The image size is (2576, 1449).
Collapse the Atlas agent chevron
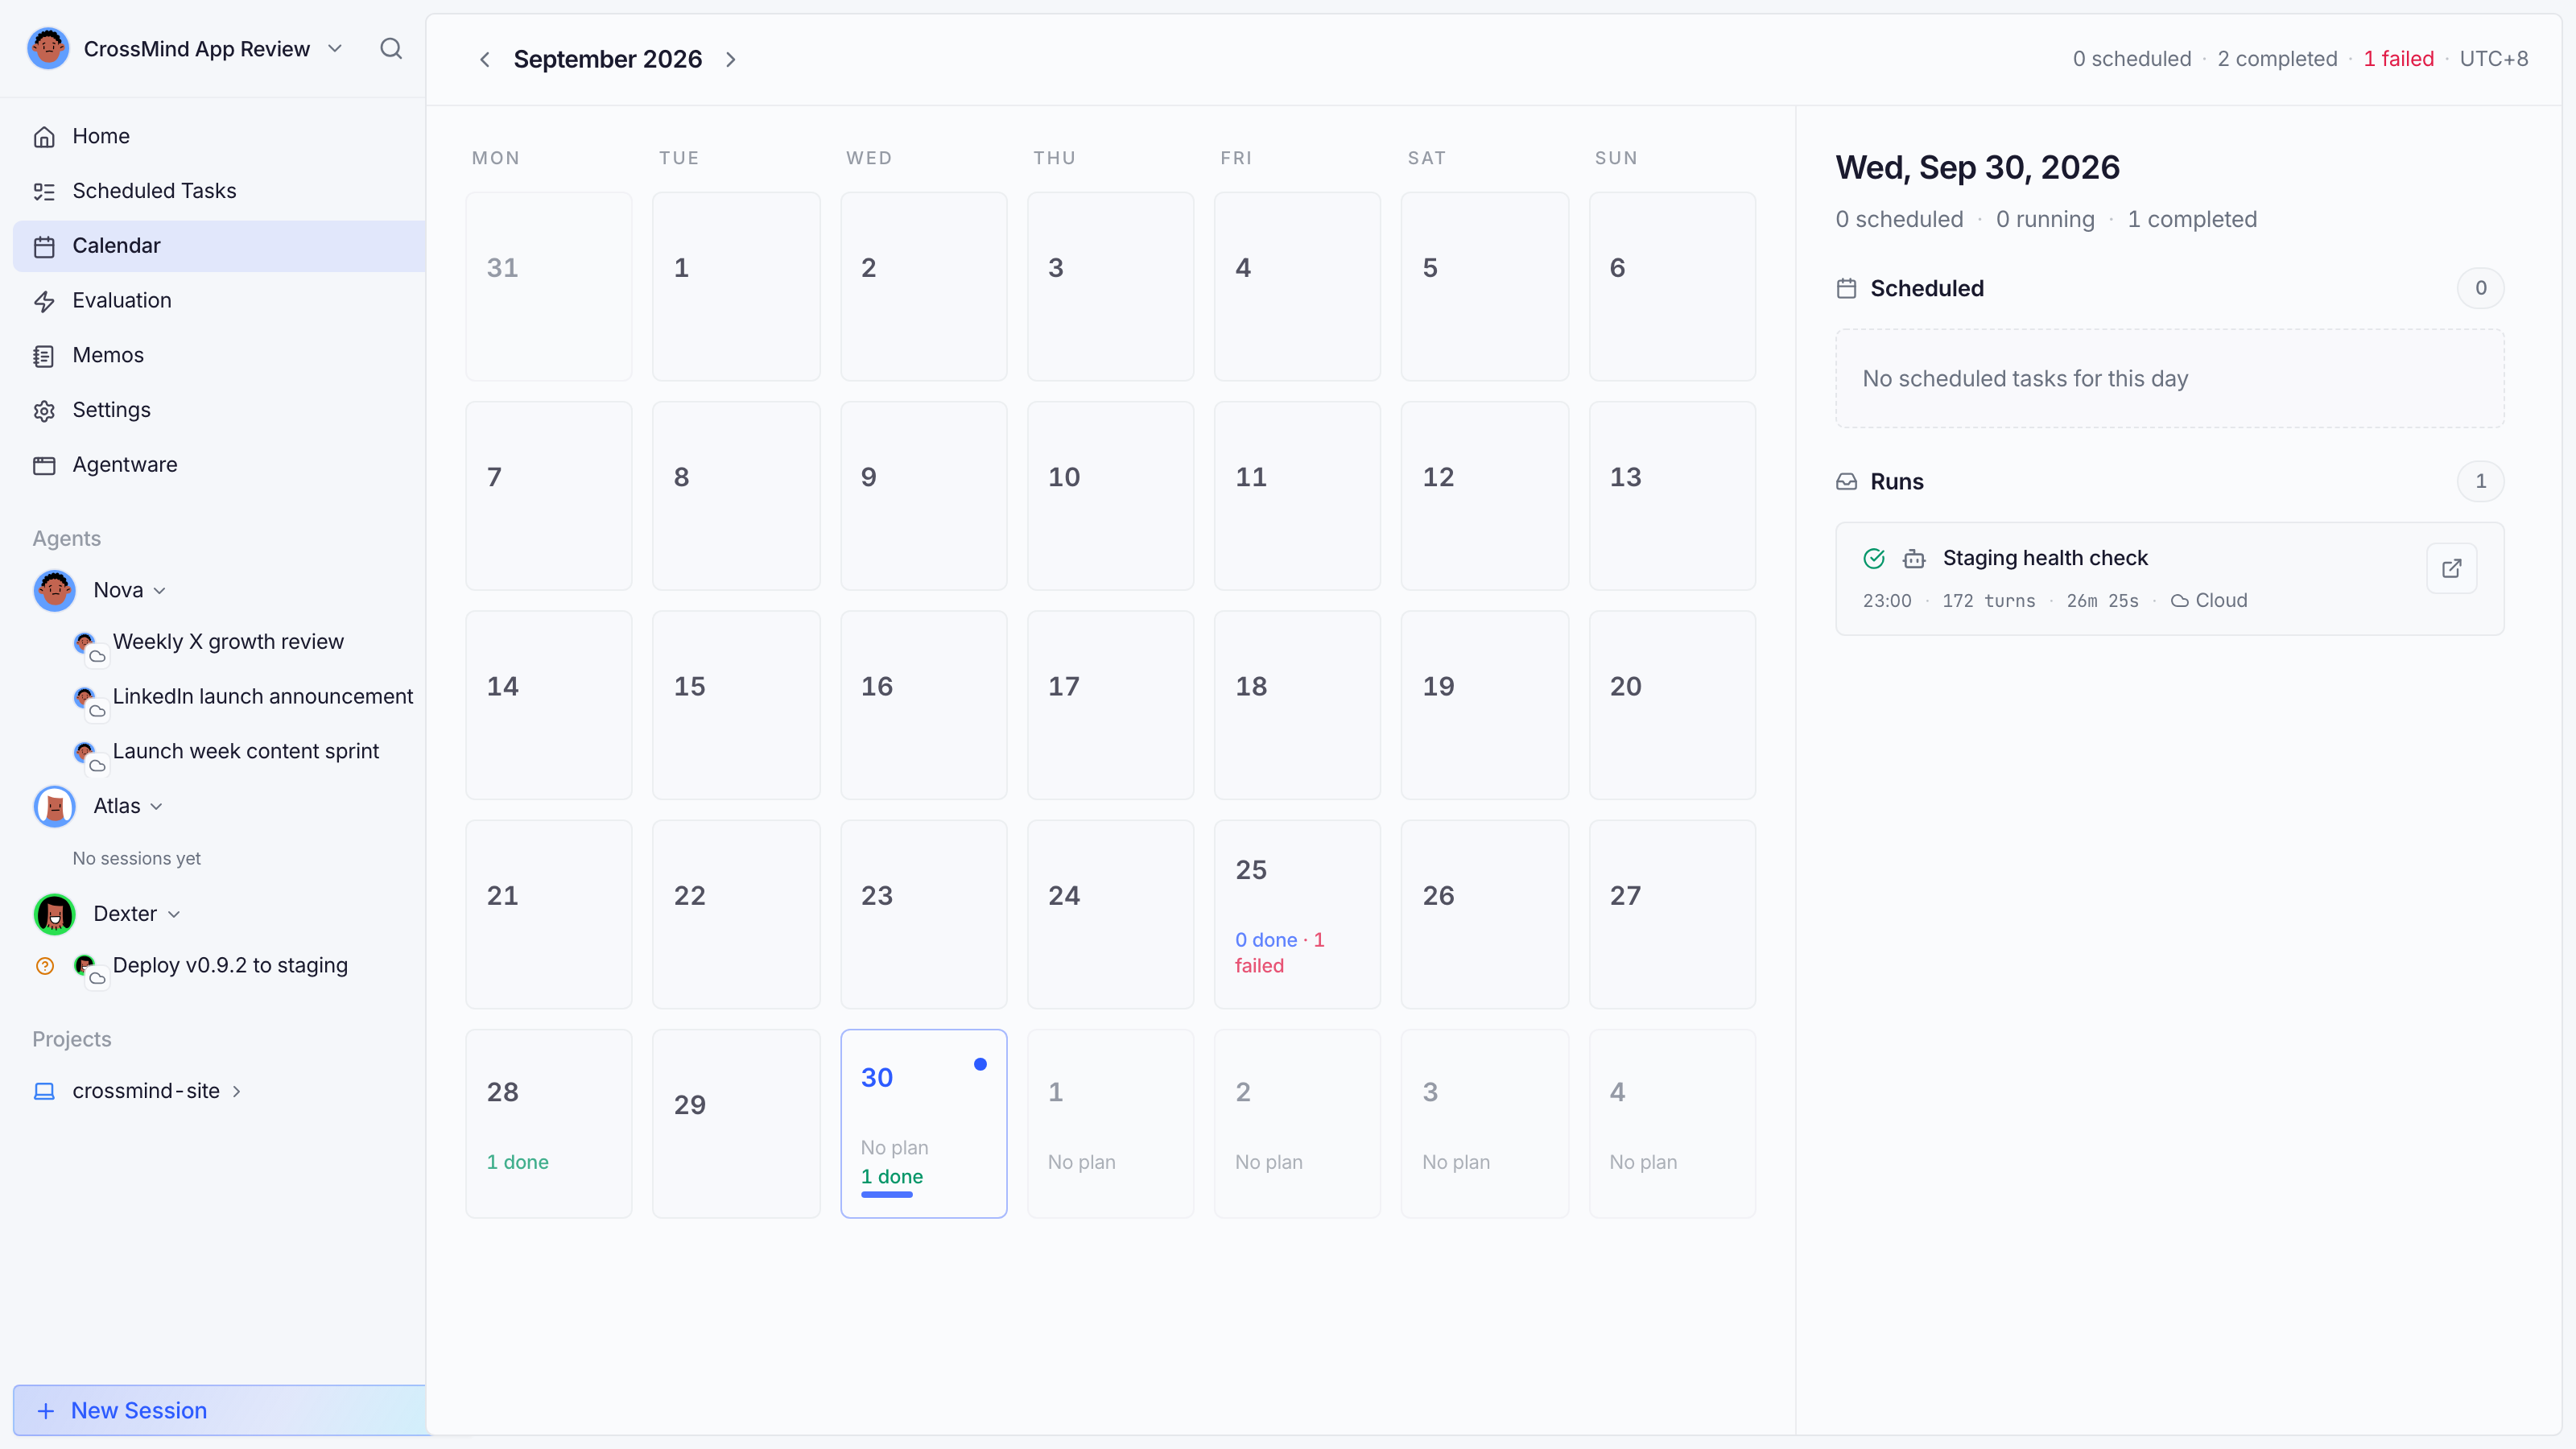click(156, 807)
